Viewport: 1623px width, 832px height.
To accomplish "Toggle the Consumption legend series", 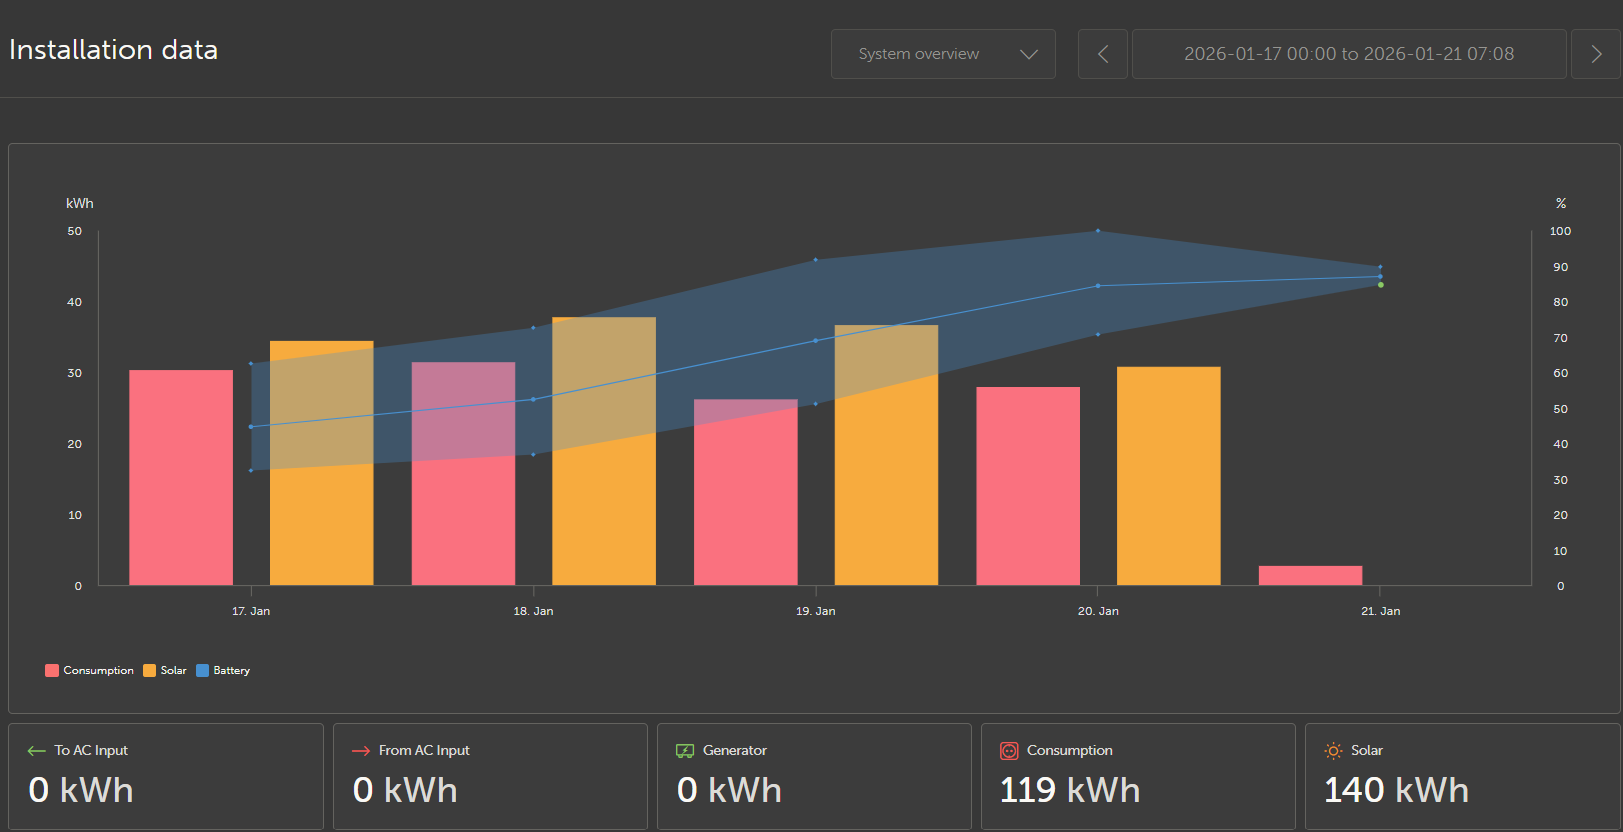I will point(90,670).
